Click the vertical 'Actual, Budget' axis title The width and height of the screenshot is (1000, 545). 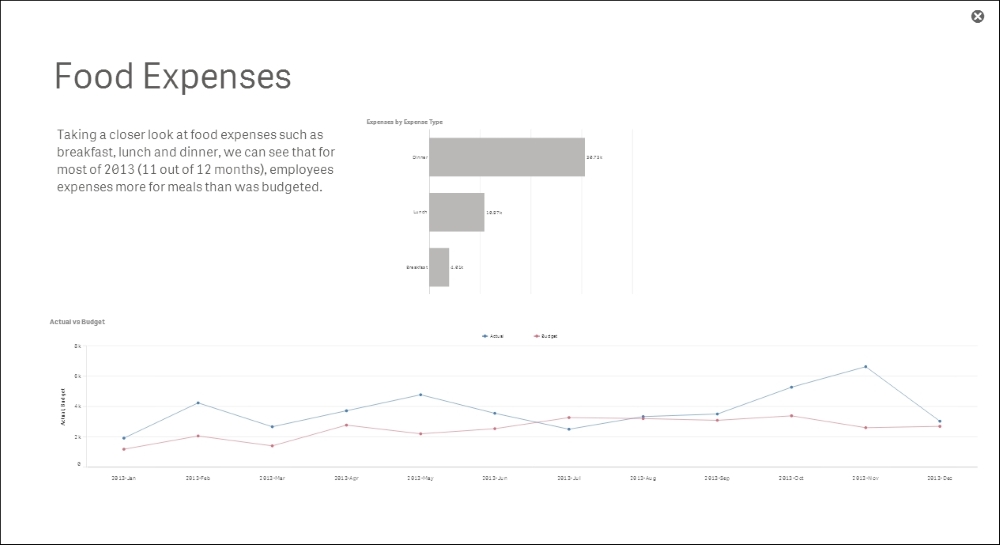tap(63, 407)
